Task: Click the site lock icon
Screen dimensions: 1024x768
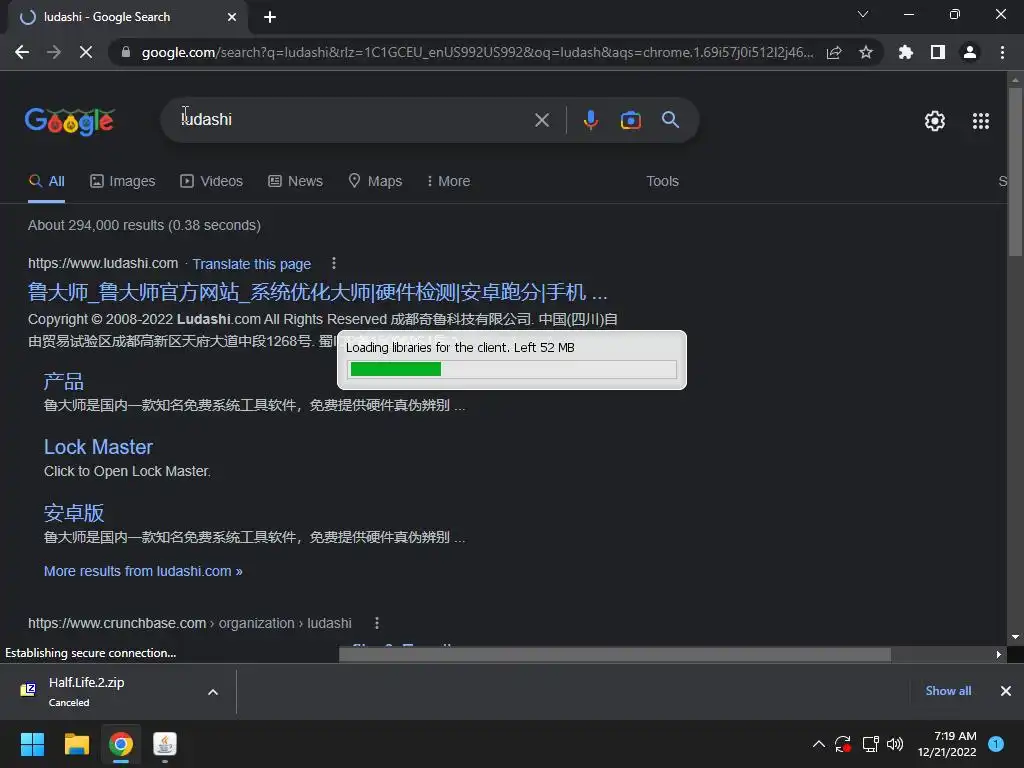Action: click(x=126, y=52)
